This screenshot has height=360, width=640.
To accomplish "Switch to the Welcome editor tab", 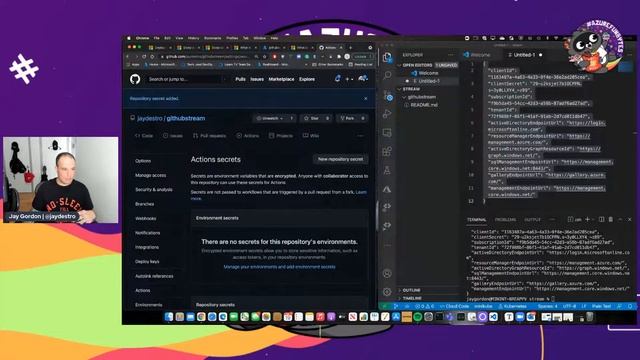I will (477, 55).
